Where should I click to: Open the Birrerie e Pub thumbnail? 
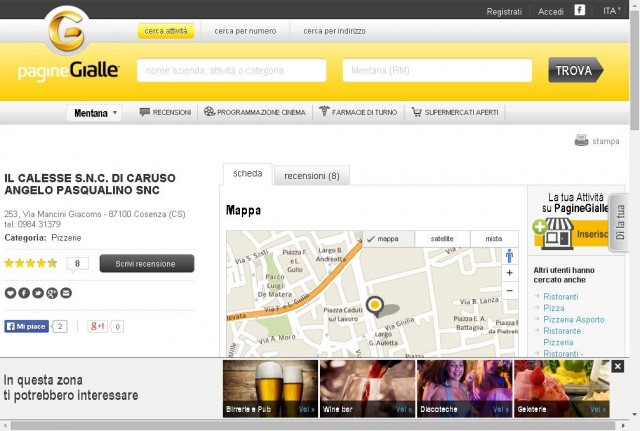tap(270, 389)
